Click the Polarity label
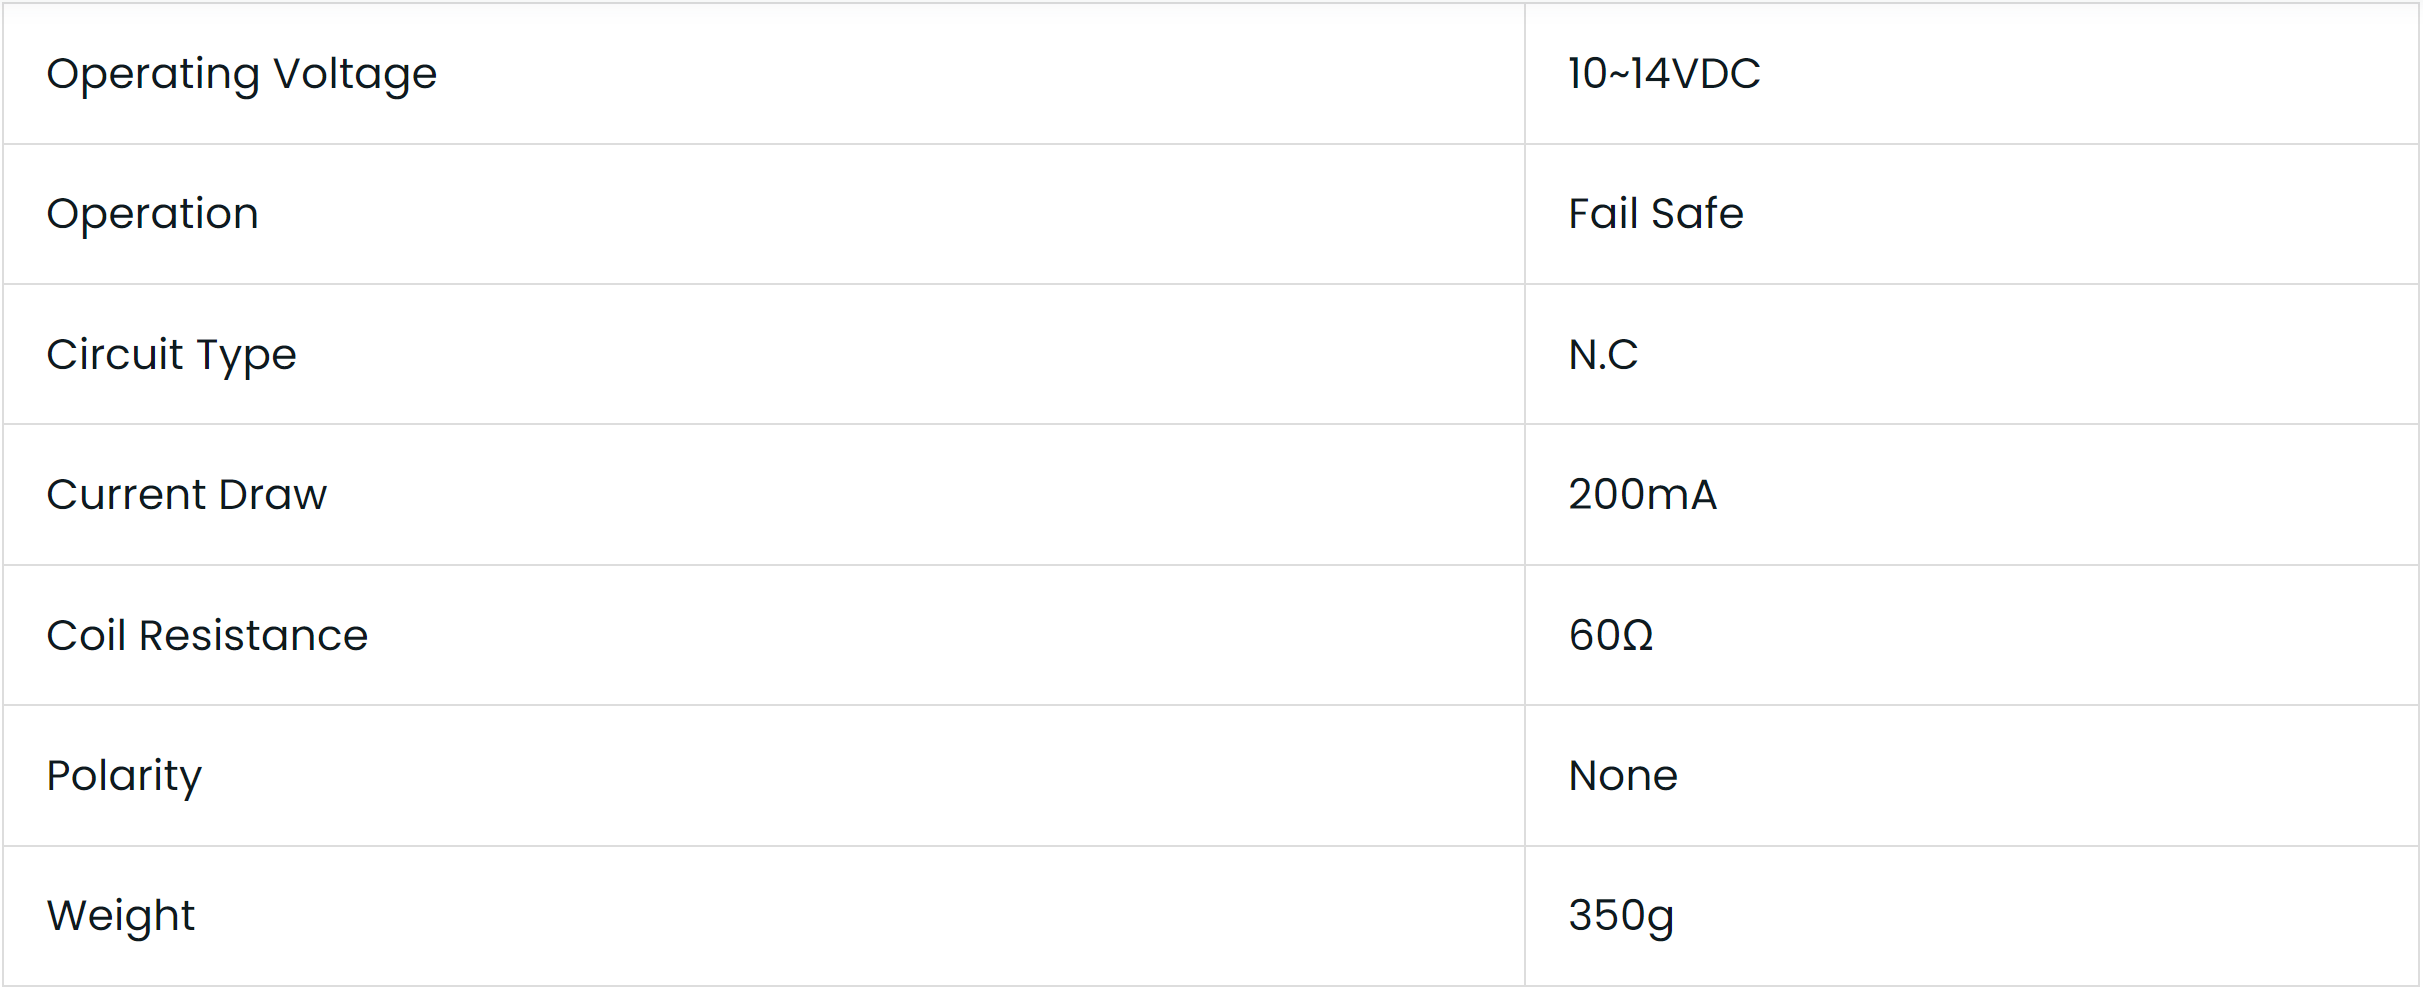 coord(124,776)
